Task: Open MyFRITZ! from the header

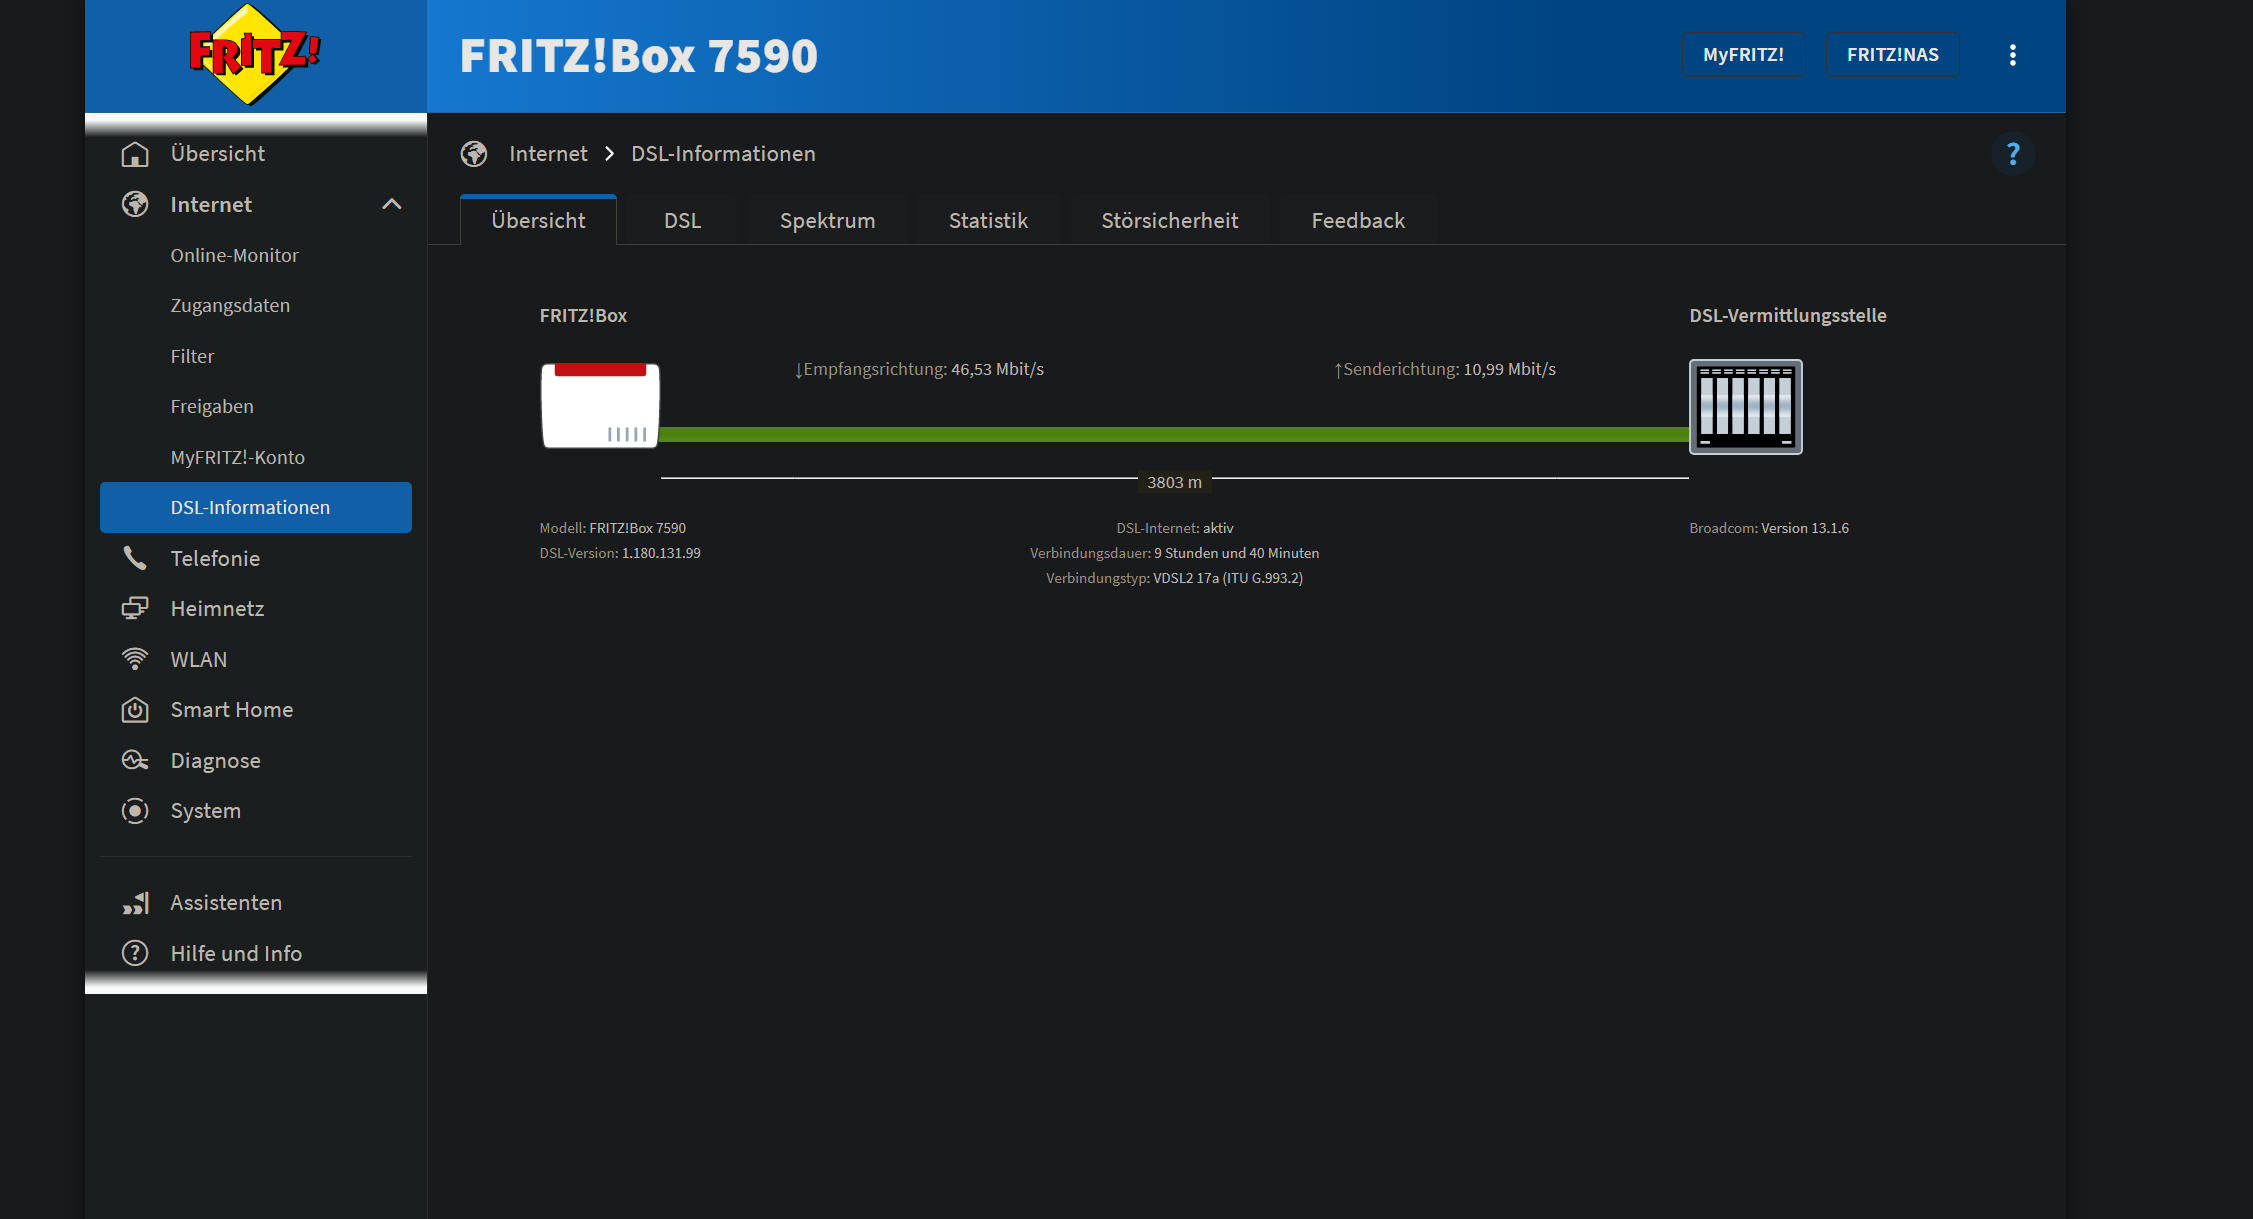Action: [x=1743, y=55]
